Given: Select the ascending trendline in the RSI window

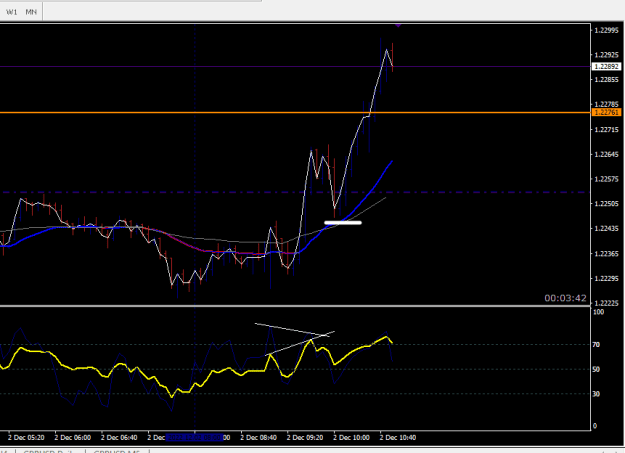Looking at the screenshot, I should (300, 343).
